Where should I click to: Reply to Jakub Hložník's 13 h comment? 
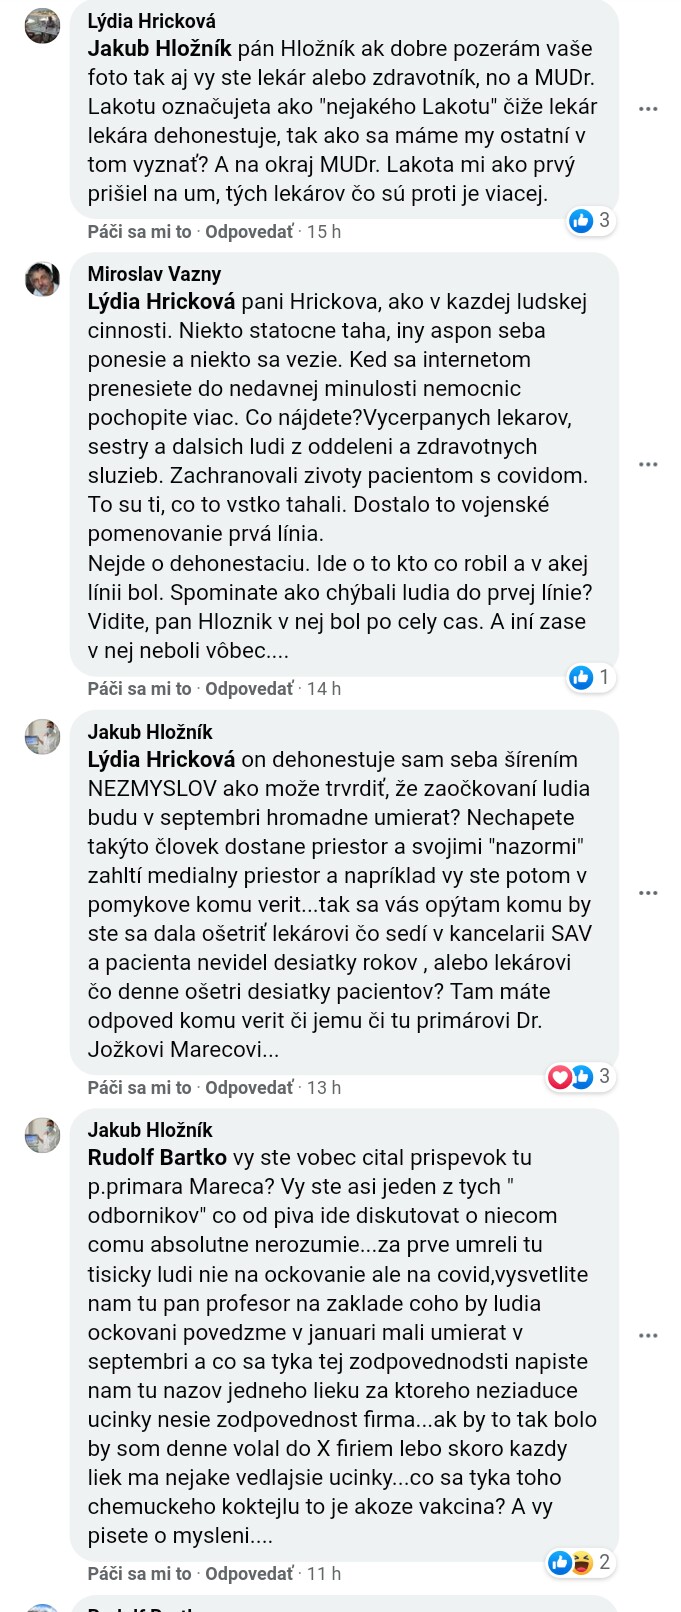pos(249,1088)
